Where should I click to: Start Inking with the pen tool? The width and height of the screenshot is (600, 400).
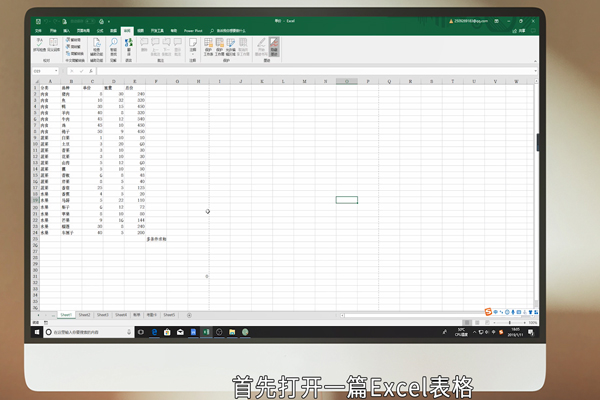pyautogui.click(x=261, y=47)
